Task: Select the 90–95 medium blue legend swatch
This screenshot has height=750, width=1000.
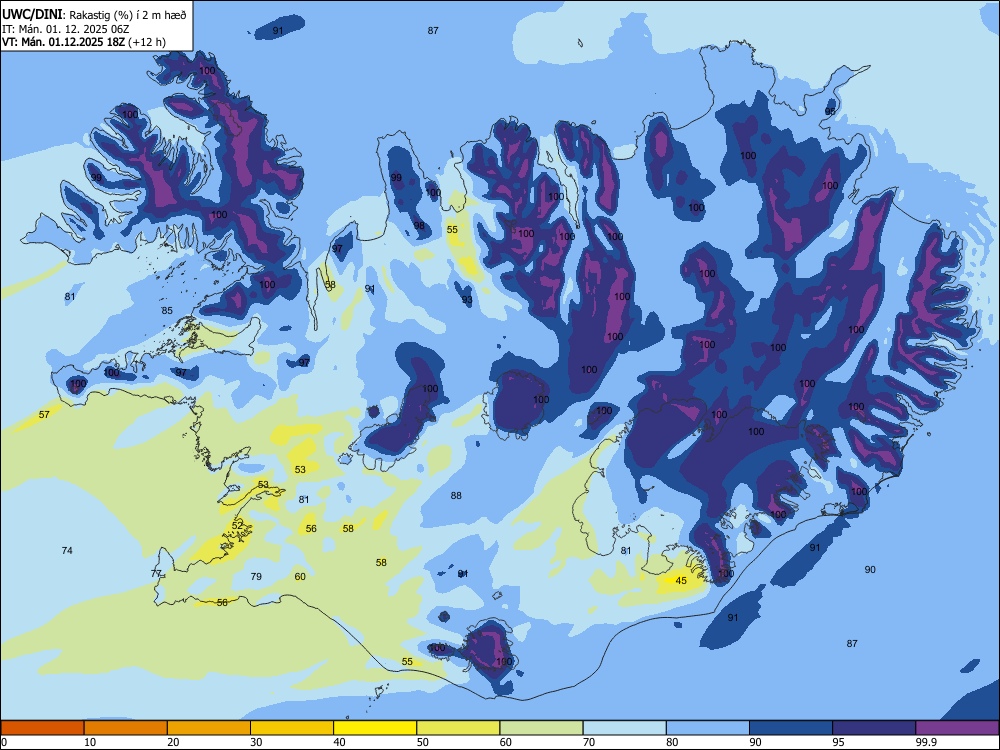Action: point(791,728)
